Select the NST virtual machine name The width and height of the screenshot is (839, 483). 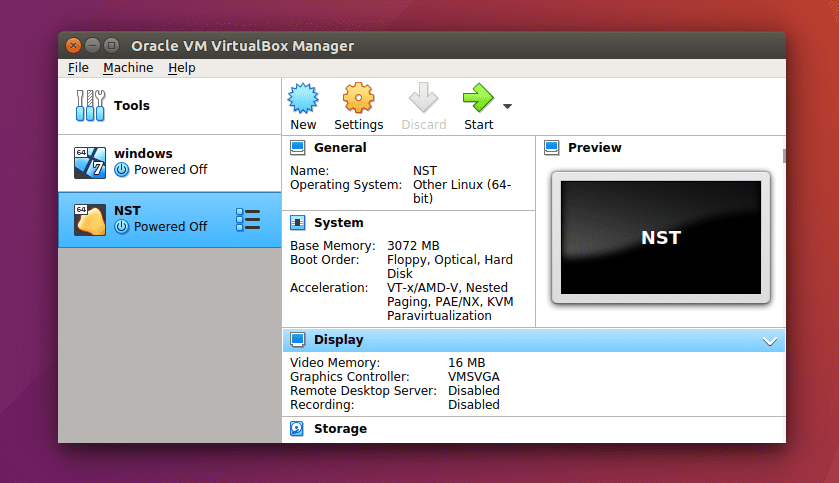point(127,211)
